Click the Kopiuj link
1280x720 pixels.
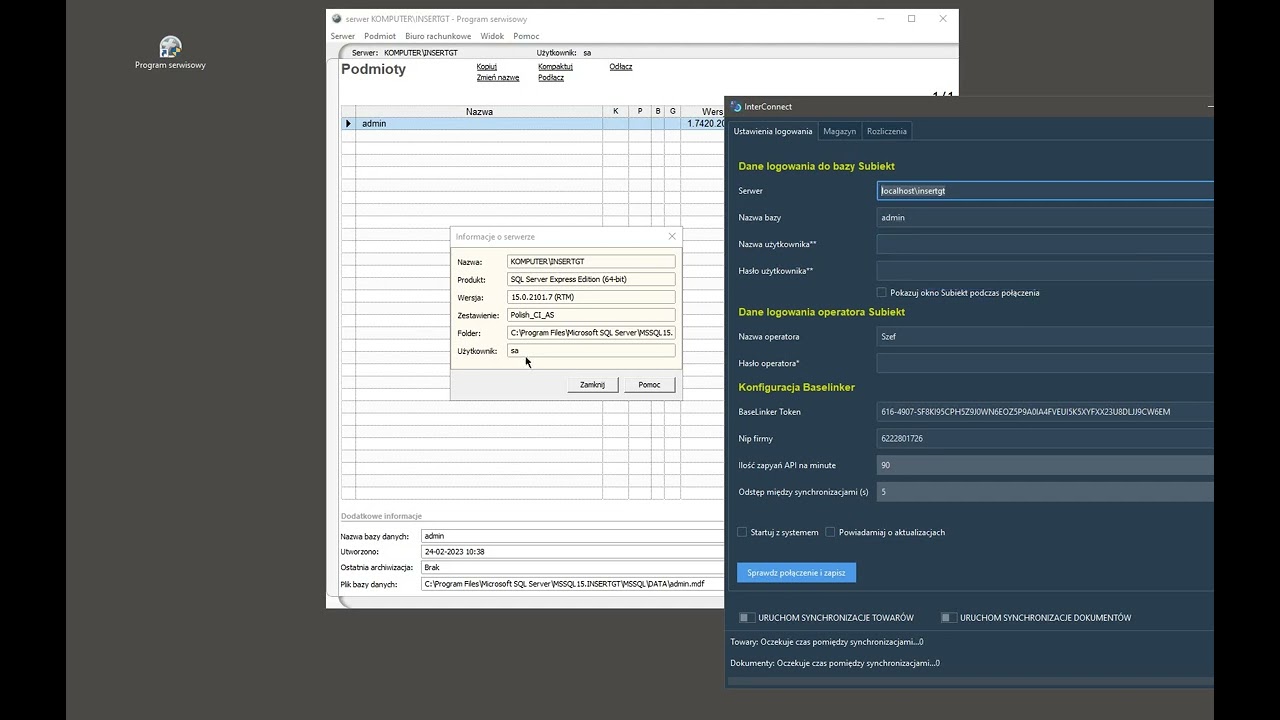(x=487, y=67)
